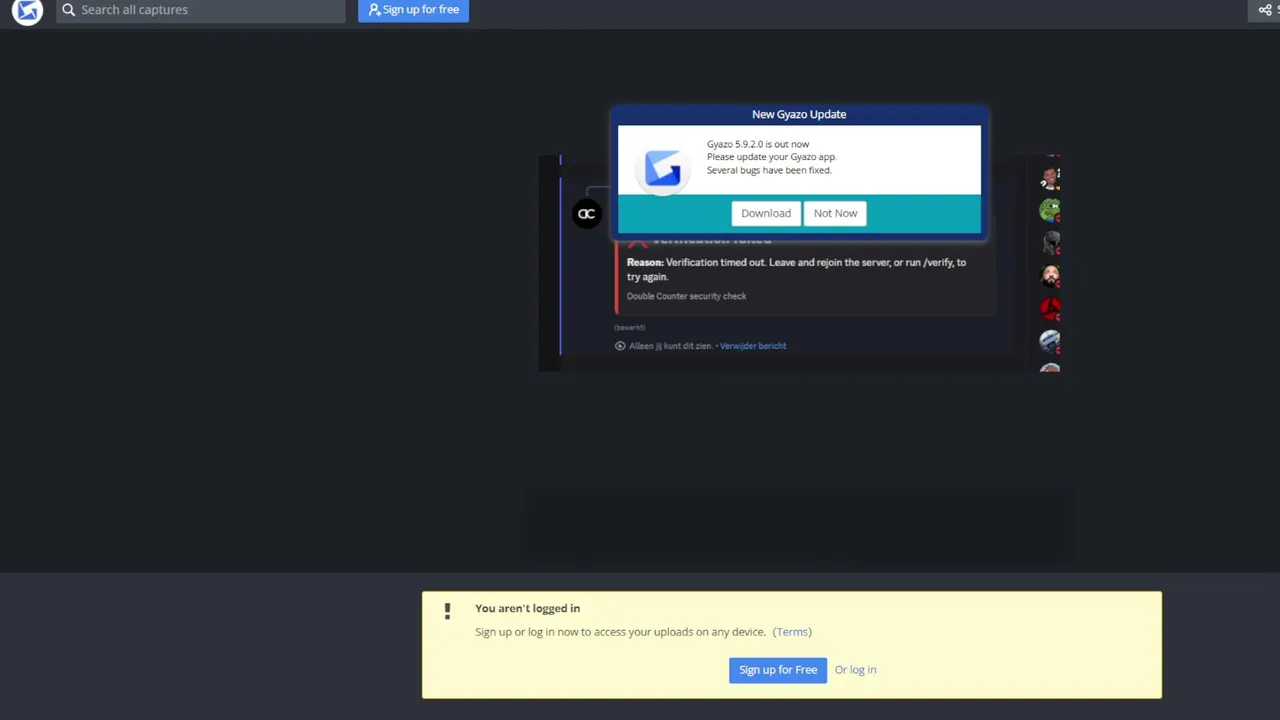
Task: Focus the "Search all captures" field
Action: pyautogui.click(x=201, y=10)
